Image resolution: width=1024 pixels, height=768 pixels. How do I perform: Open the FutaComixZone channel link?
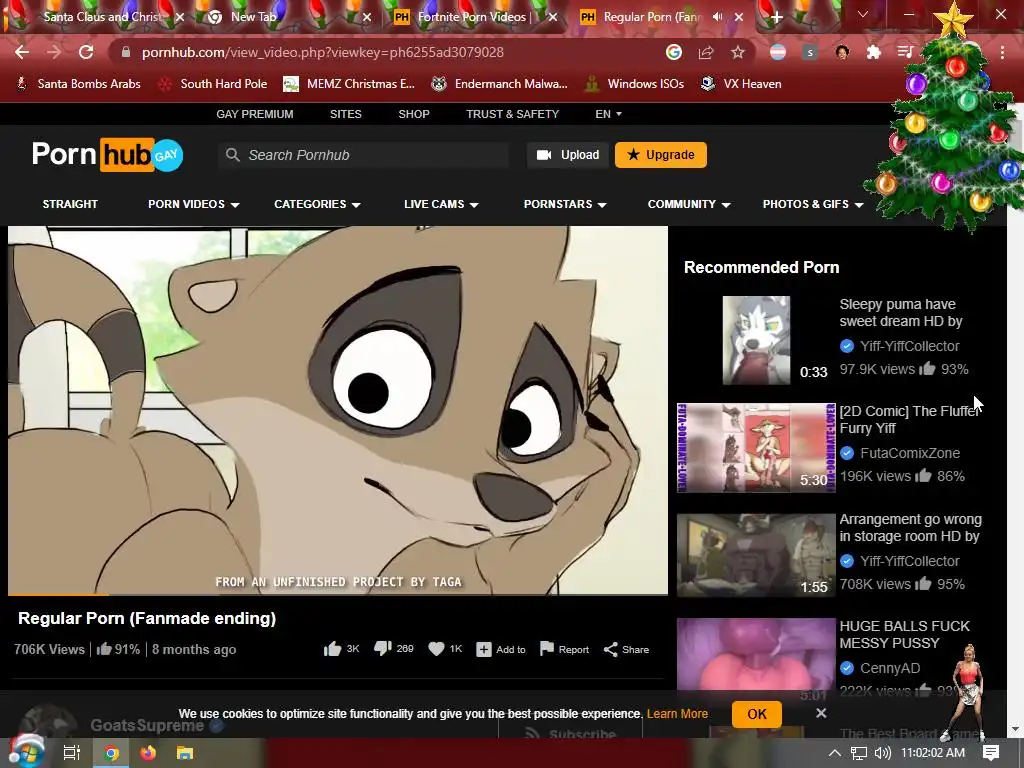click(910, 453)
